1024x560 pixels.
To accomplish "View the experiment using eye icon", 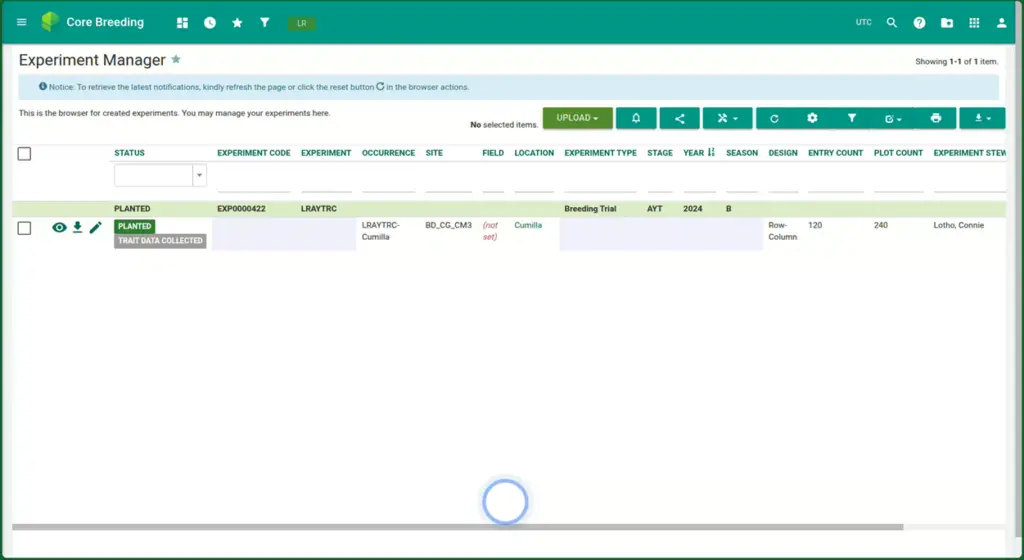I will pyautogui.click(x=60, y=228).
